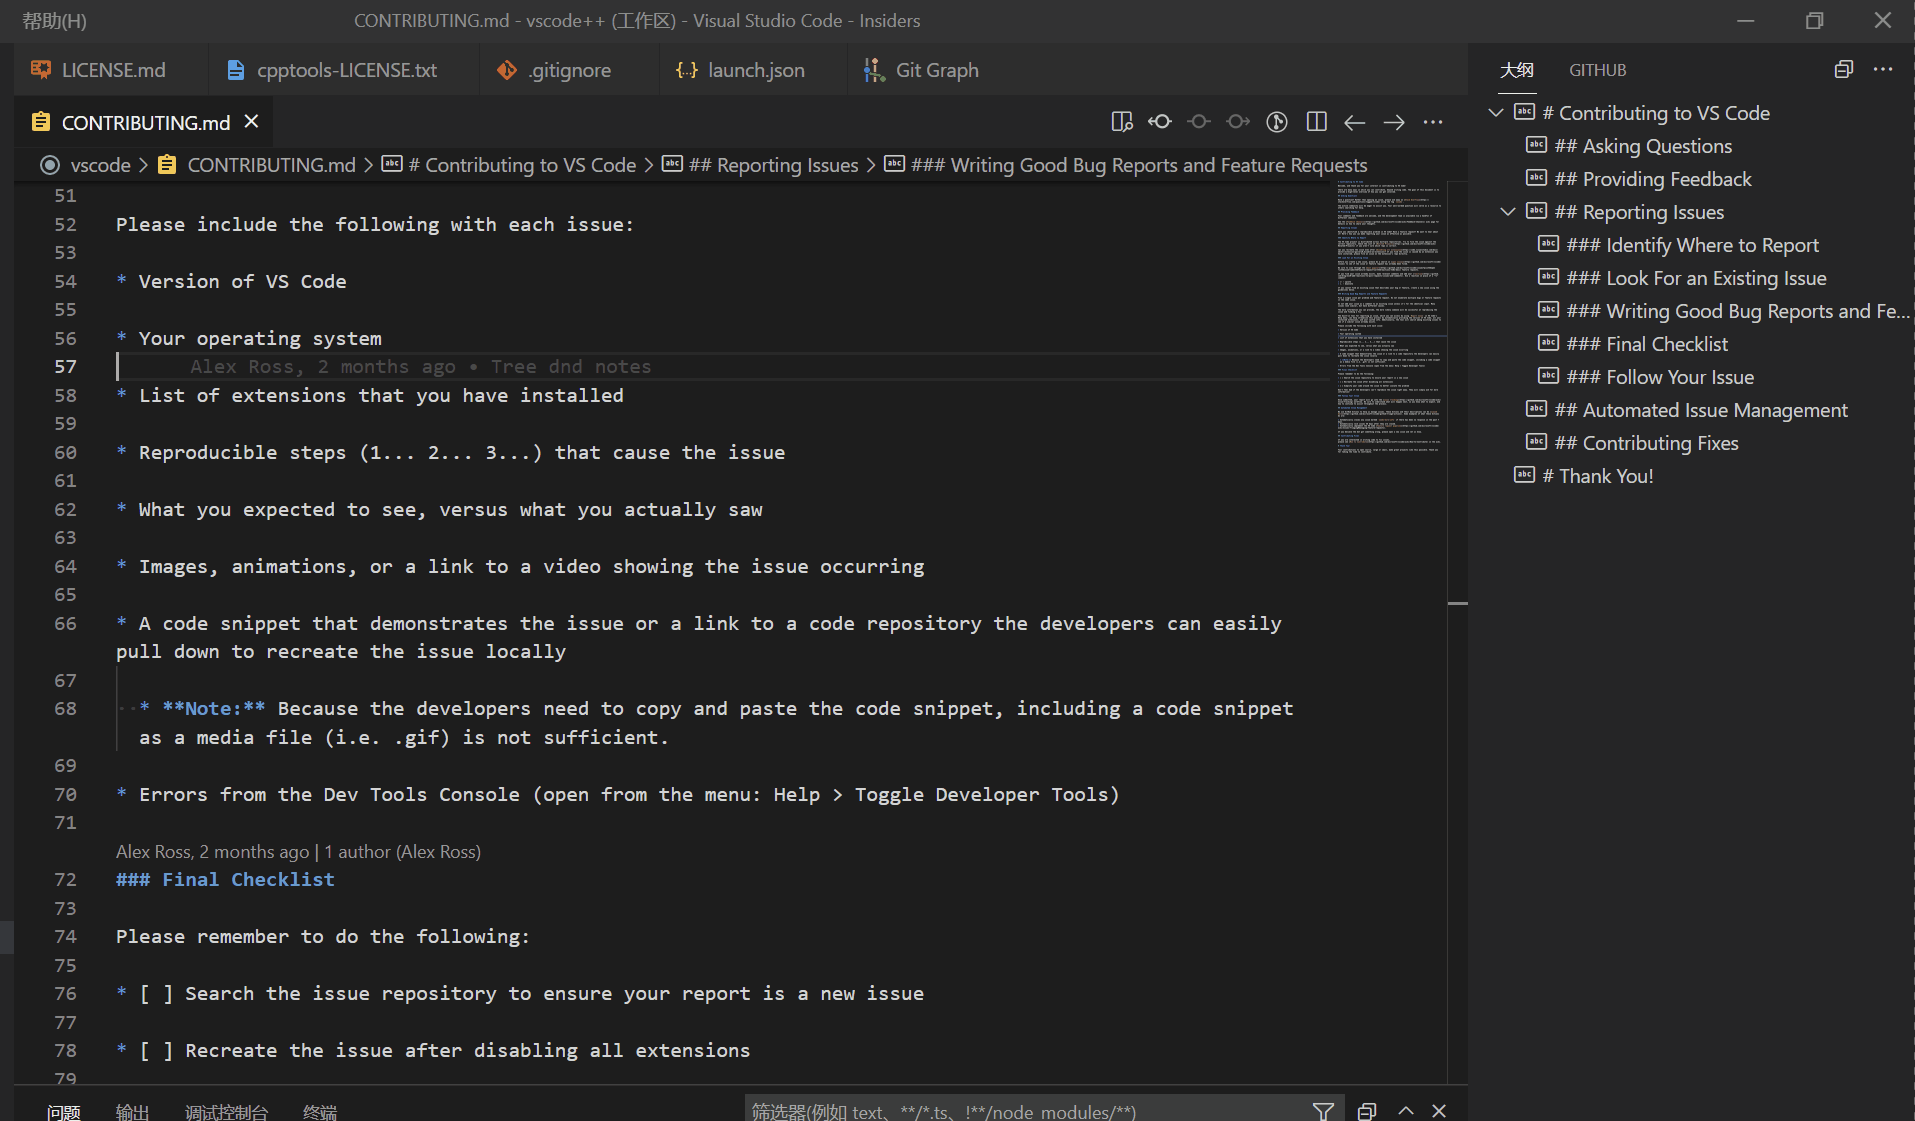
Task: Collapse the '## Reporting Issues' outline node
Action: [x=1508, y=212]
